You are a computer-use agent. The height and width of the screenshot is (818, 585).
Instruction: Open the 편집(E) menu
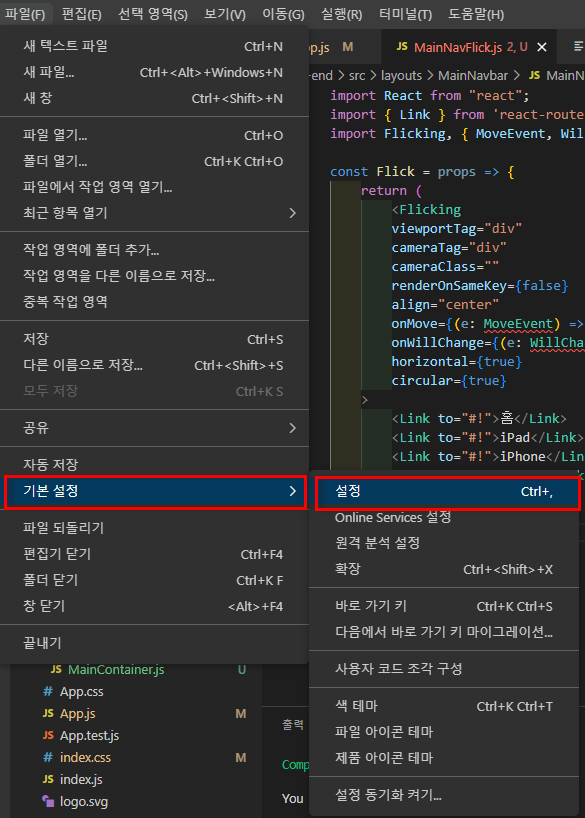(x=81, y=14)
